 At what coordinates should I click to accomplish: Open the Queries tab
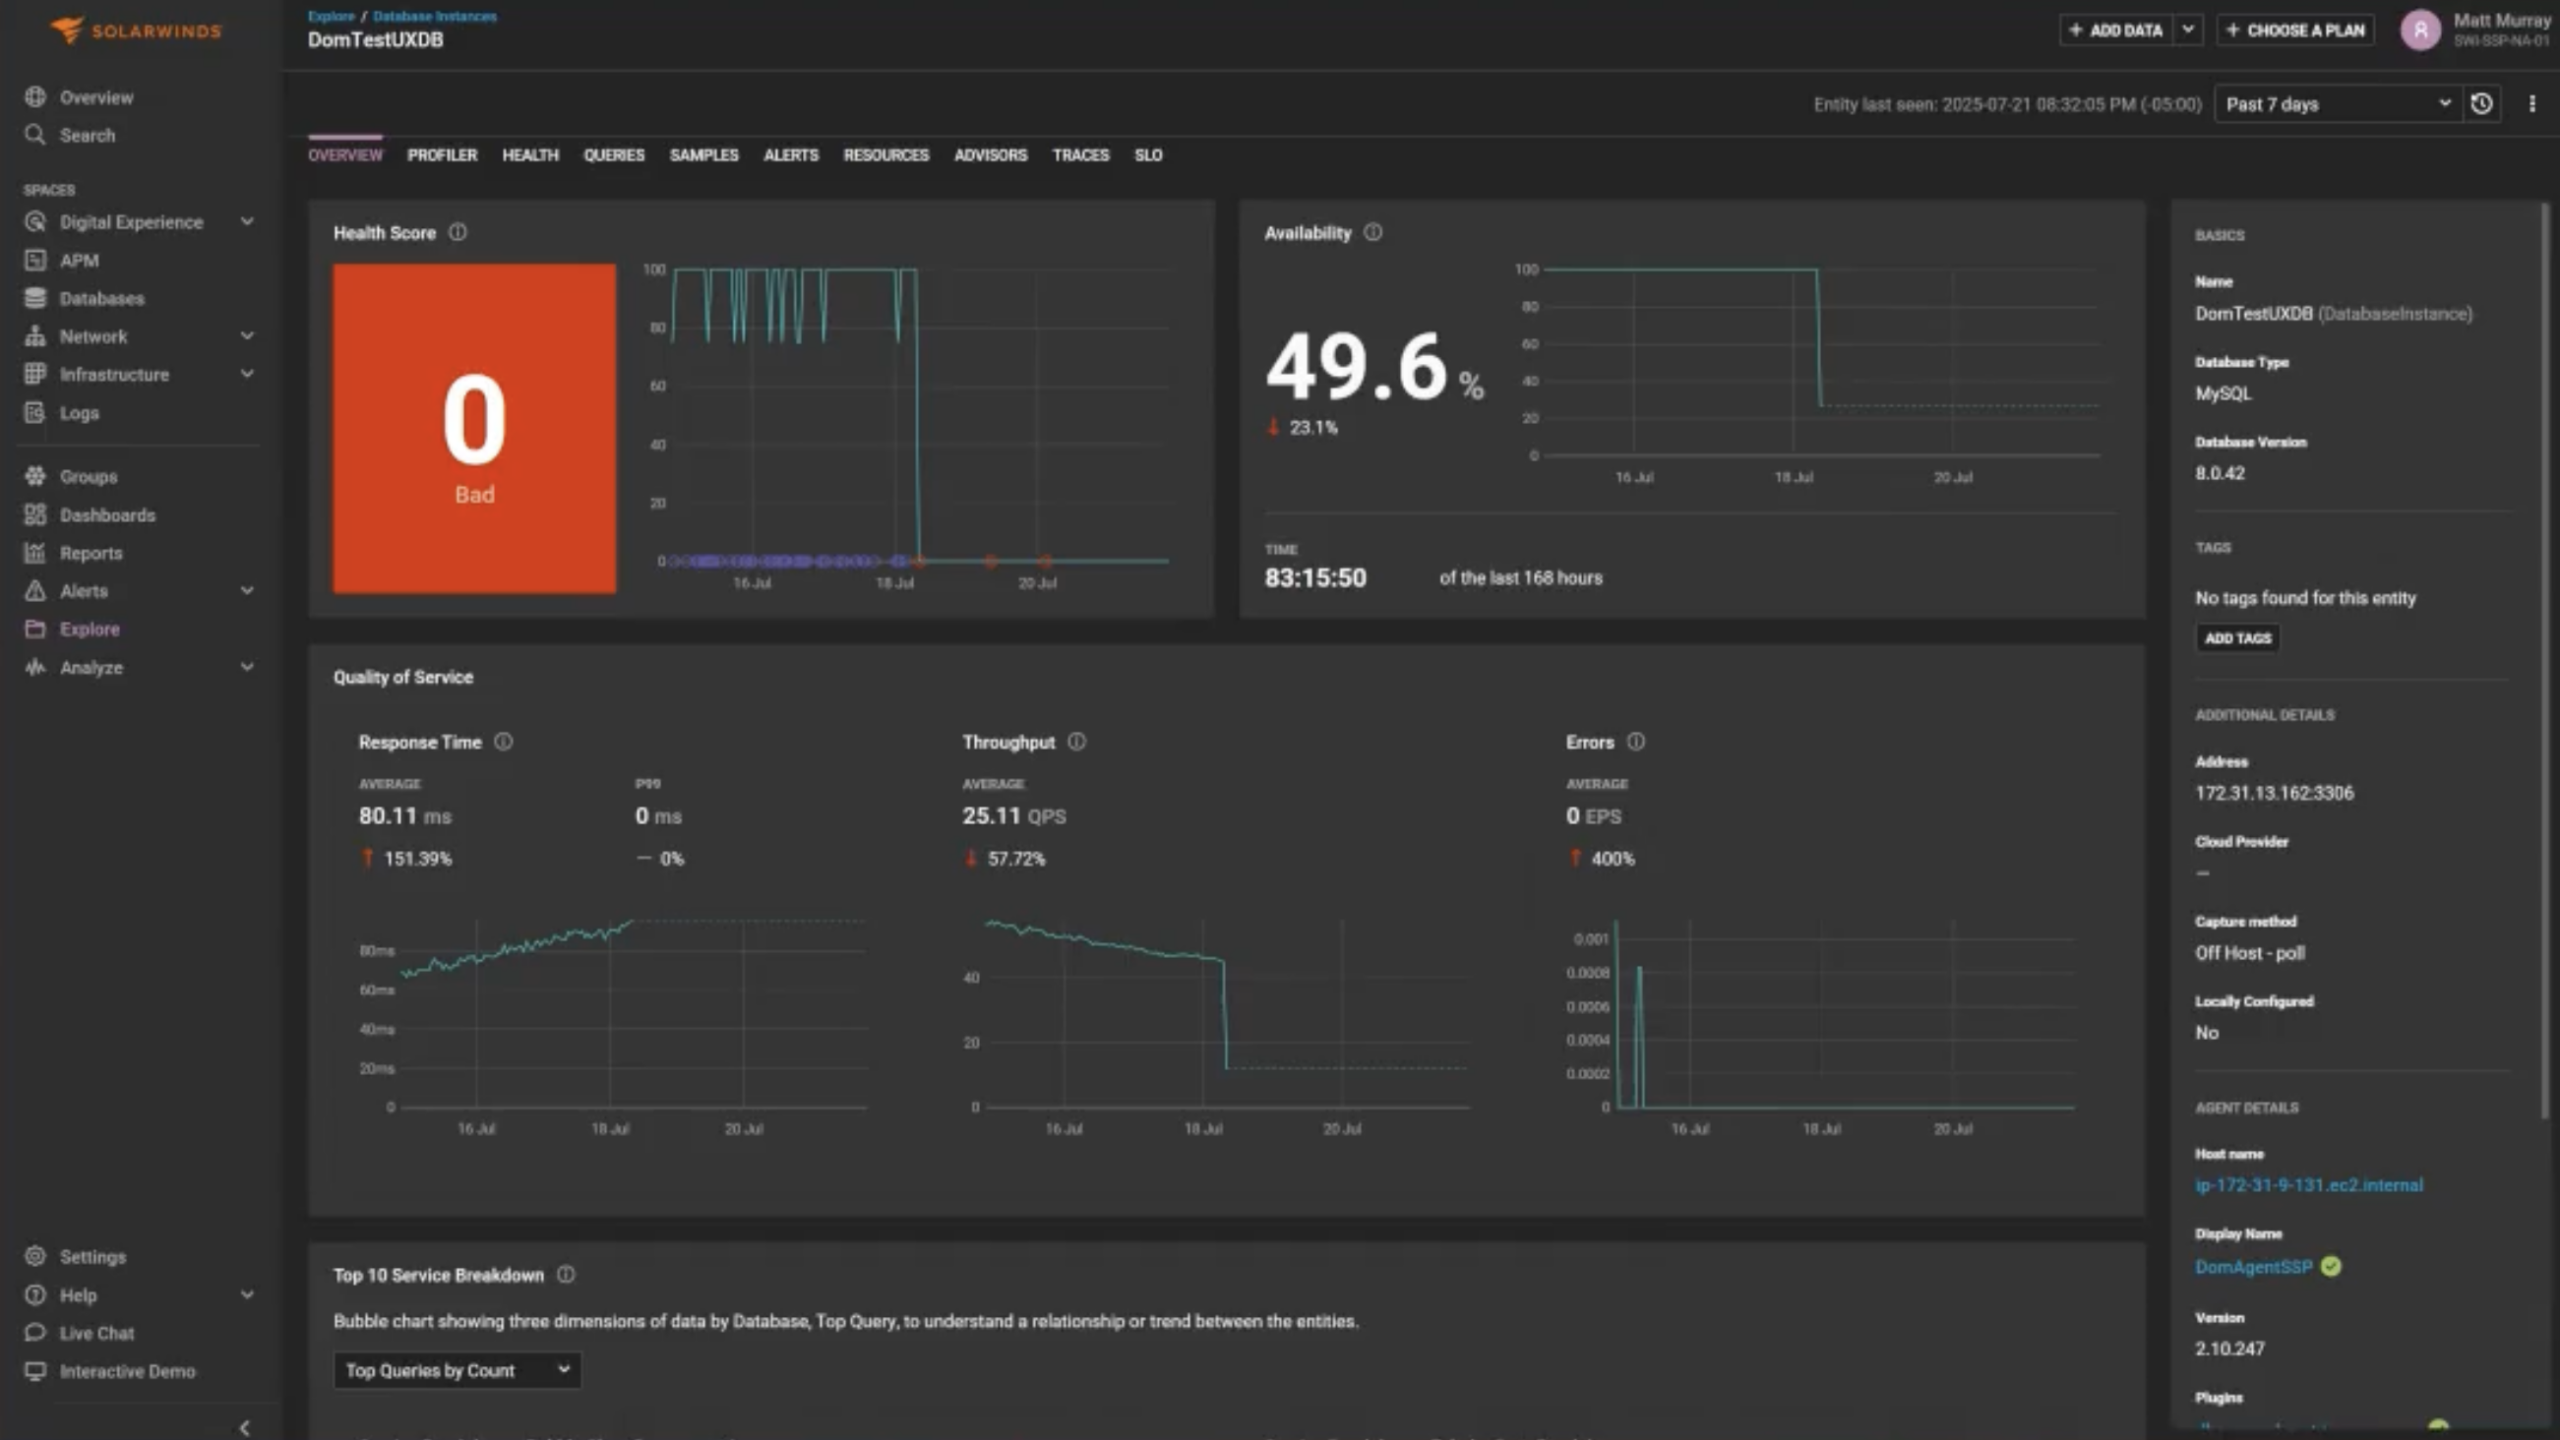click(x=614, y=155)
